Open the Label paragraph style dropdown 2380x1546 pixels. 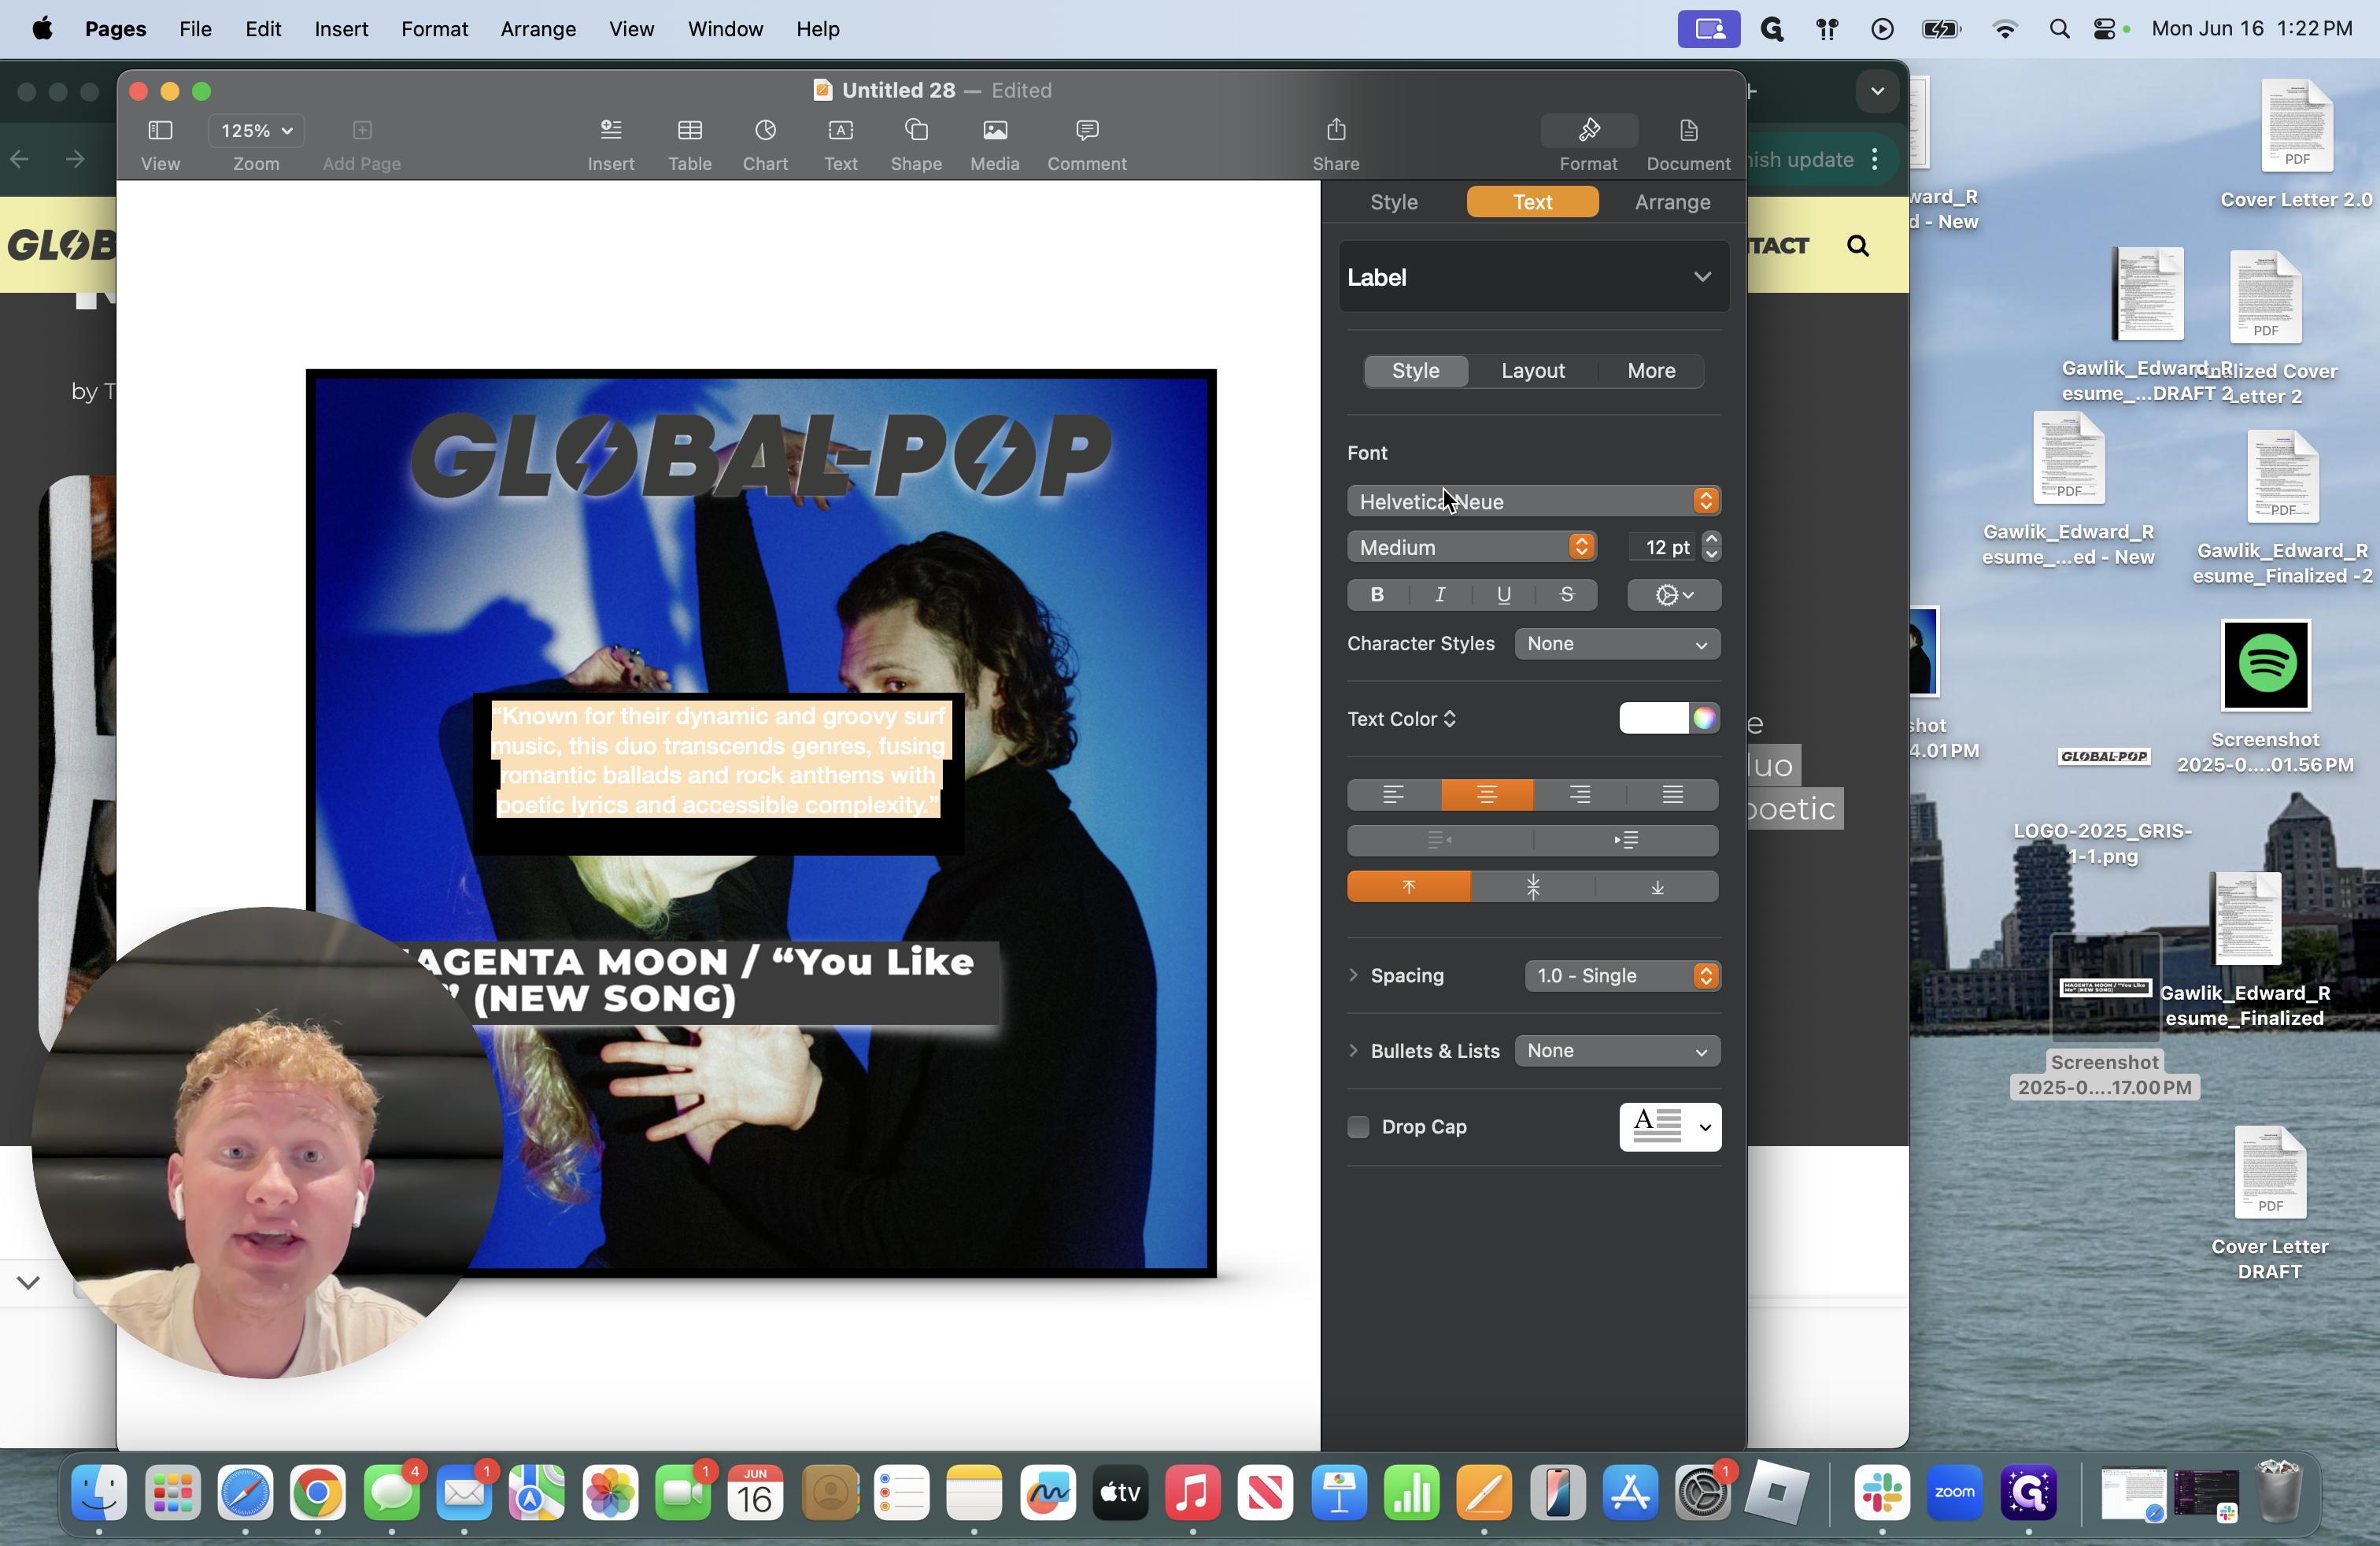tap(1534, 277)
